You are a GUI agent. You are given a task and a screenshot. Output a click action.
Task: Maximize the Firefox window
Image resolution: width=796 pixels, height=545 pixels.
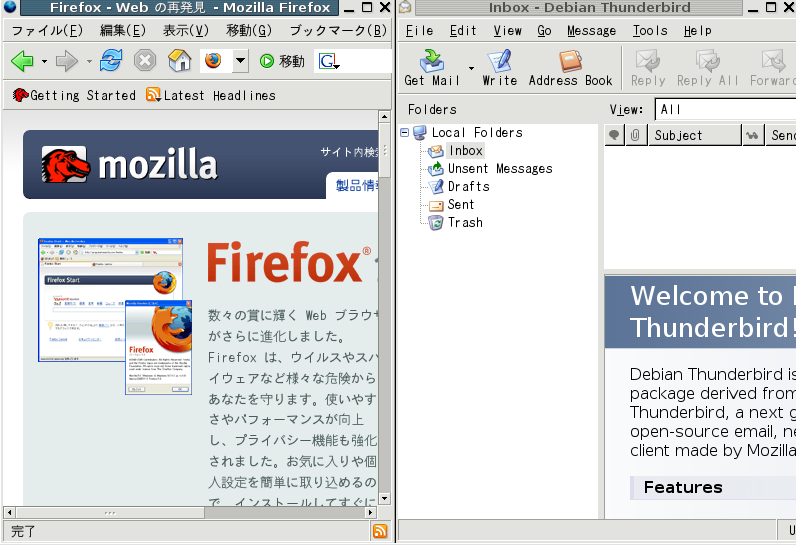click(x=367, y=7)
